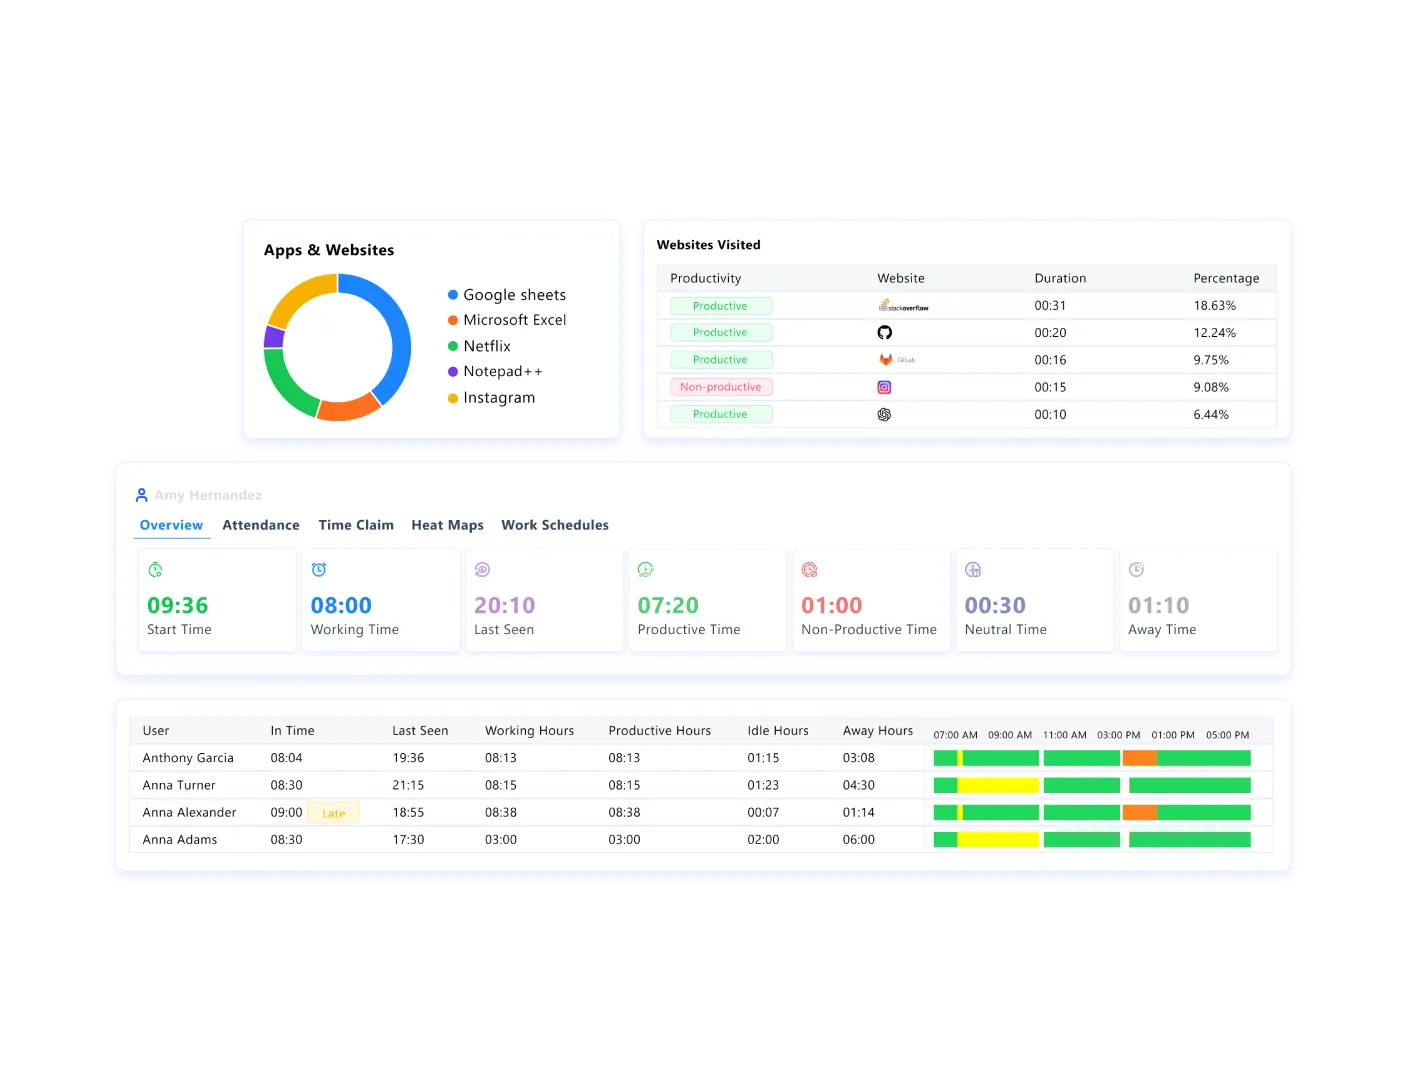The image size is (1408, 1090).
Task: Select the Anthony Garcia user row
Action: pyautogui.click(x=188, y=758)
